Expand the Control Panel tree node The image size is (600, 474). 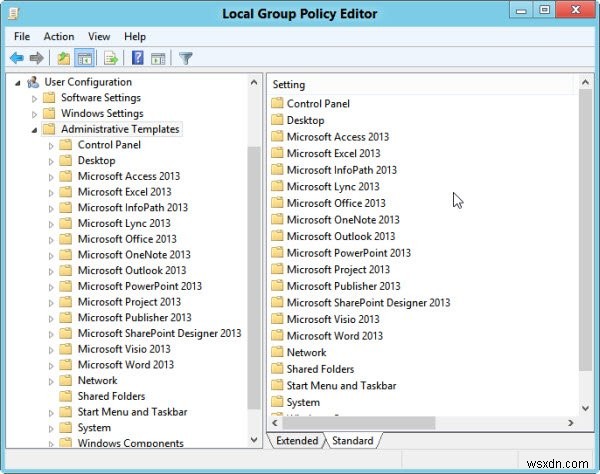point(51,146)
